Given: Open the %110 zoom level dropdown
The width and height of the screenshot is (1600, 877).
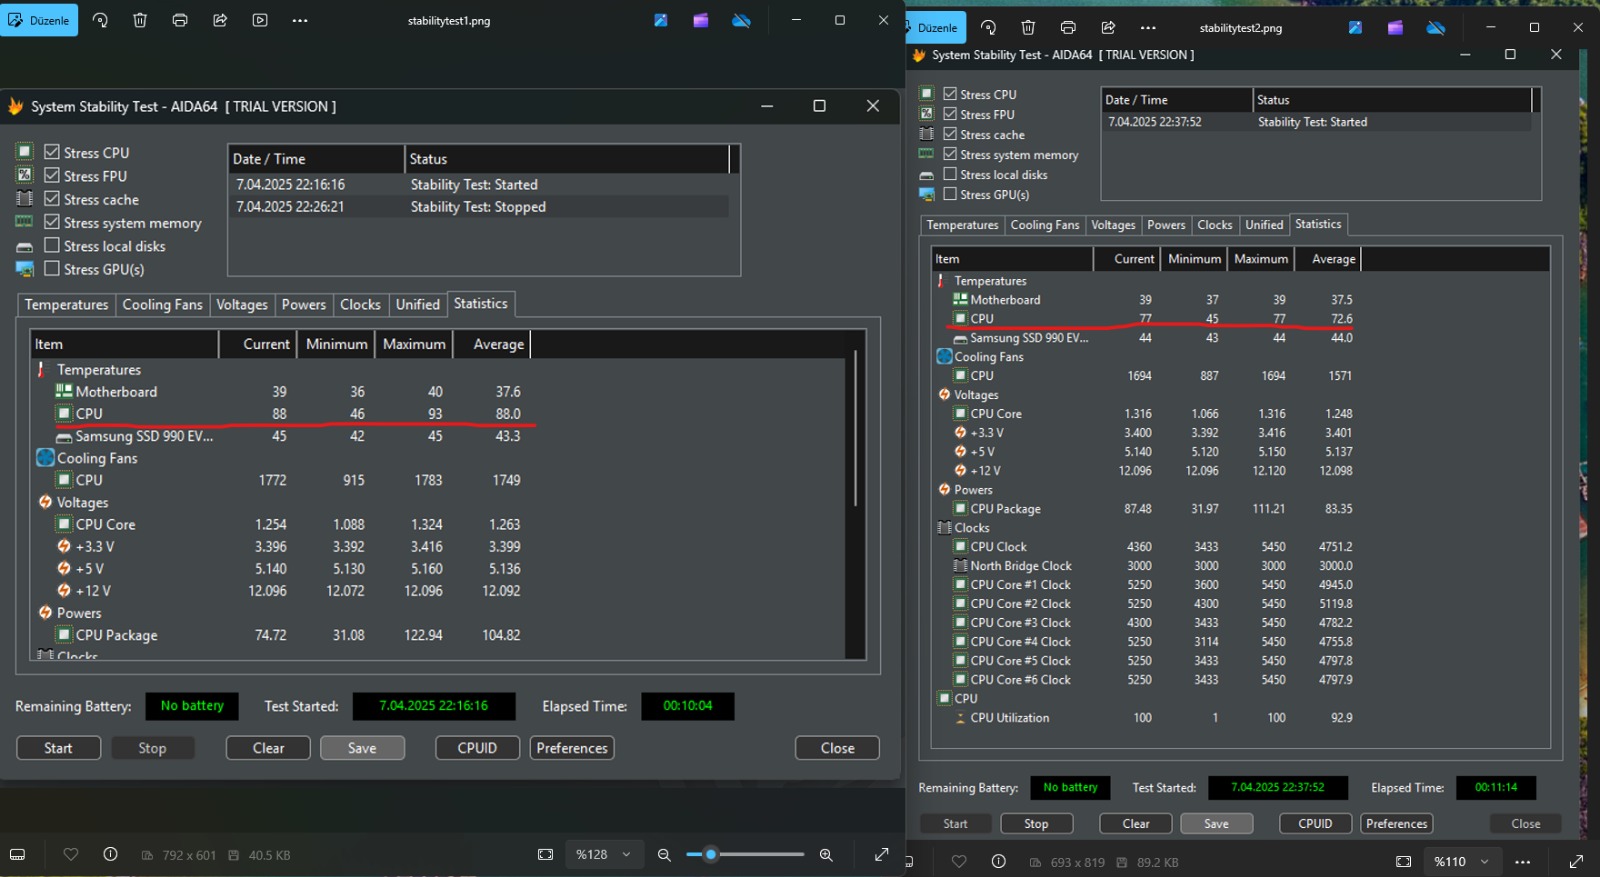Looking at the screenshot, I should [1461, 861].
